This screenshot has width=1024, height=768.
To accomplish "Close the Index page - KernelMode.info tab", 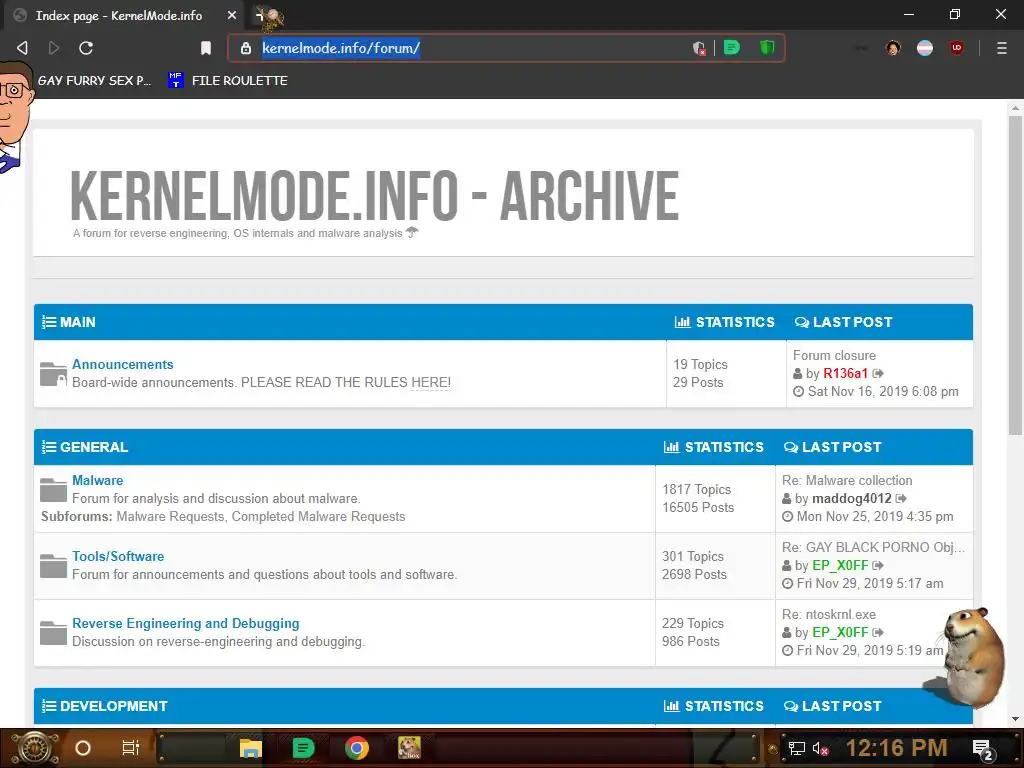I will (x=232, y=15).
